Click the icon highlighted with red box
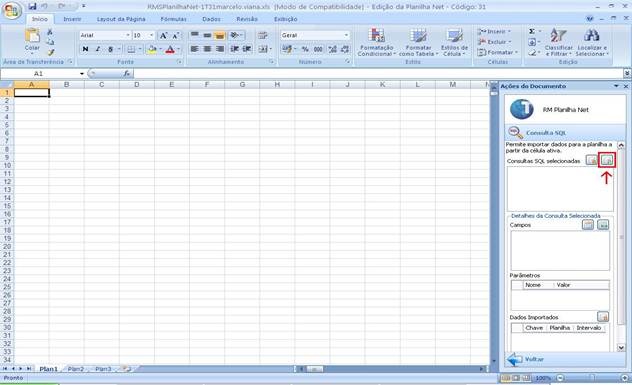Image resolution: width=632 pixels, height=385 pixels. point(607,160)
